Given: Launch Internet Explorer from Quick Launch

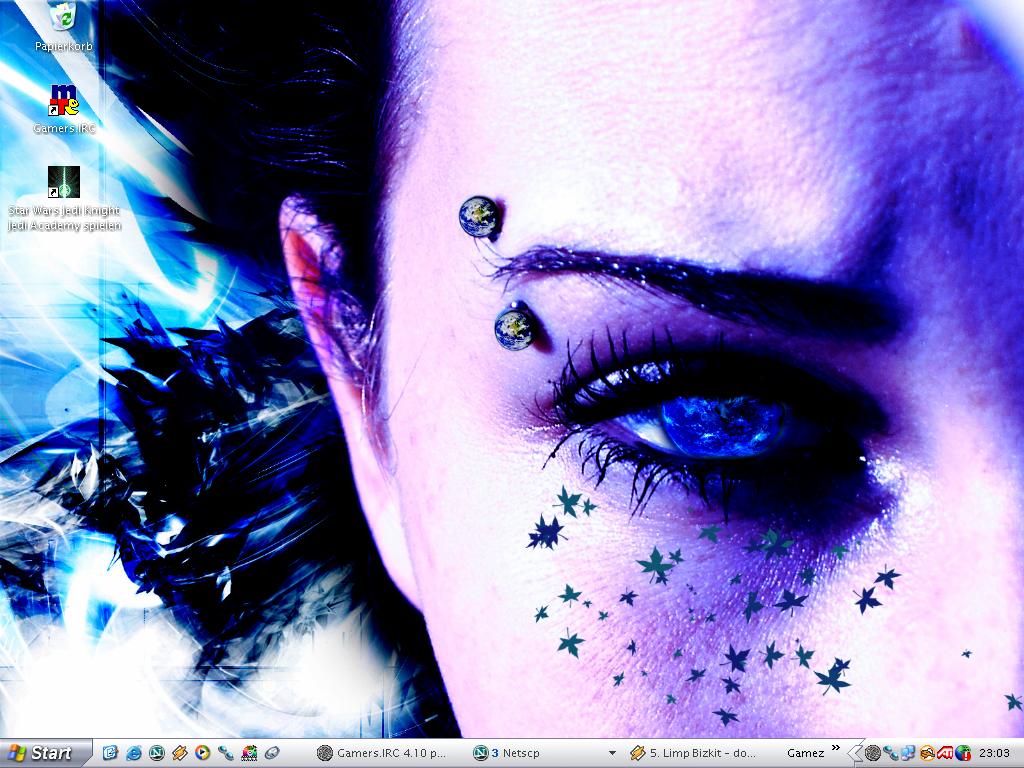Looking at the screenshot, I should tap(133, 753).
